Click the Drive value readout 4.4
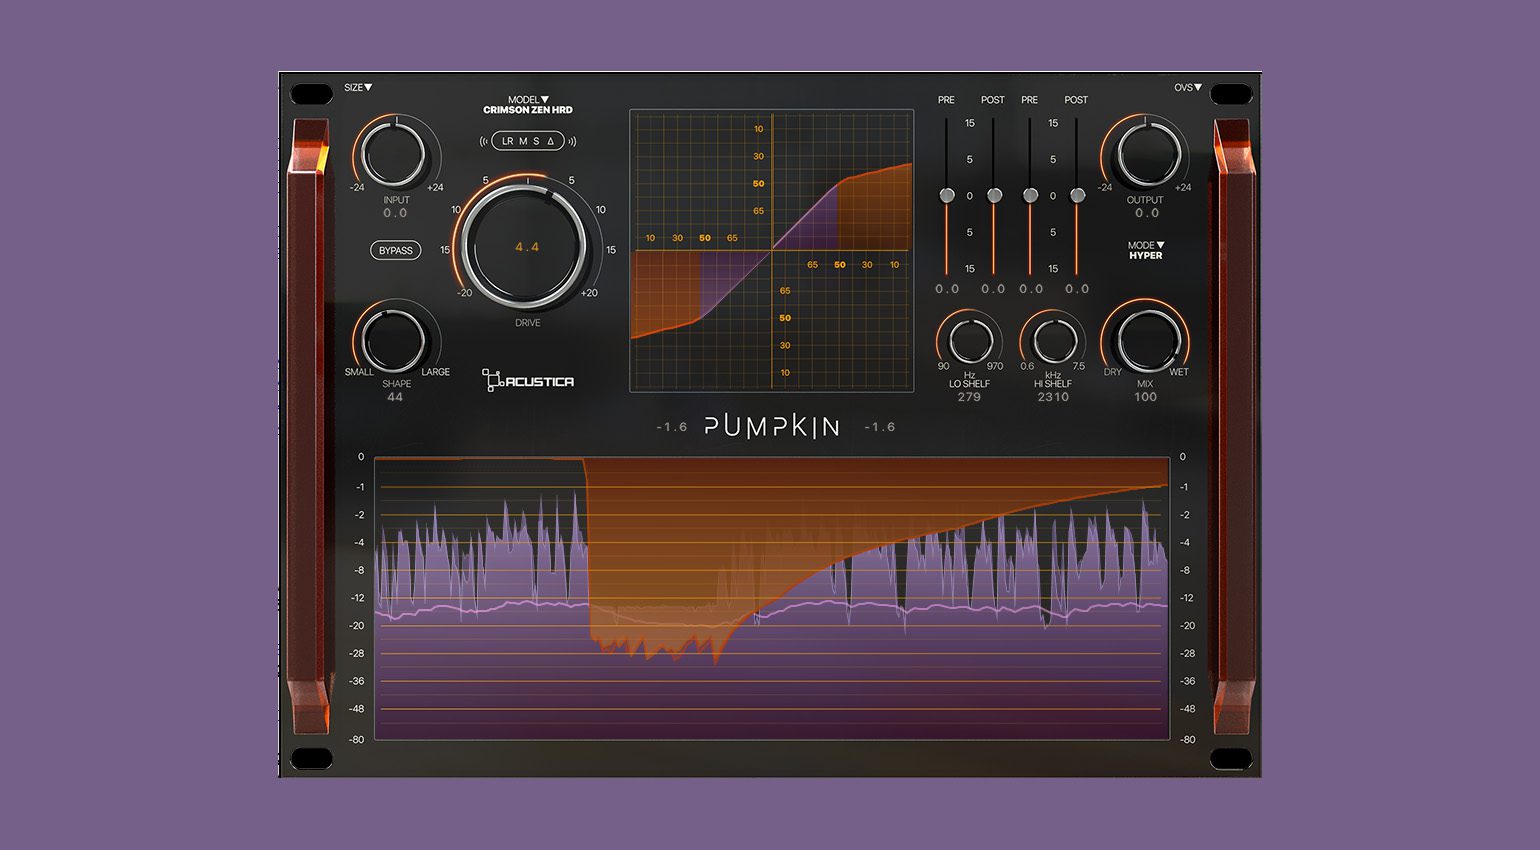Viewport: 1540px width, 850px height. (527, 247)
